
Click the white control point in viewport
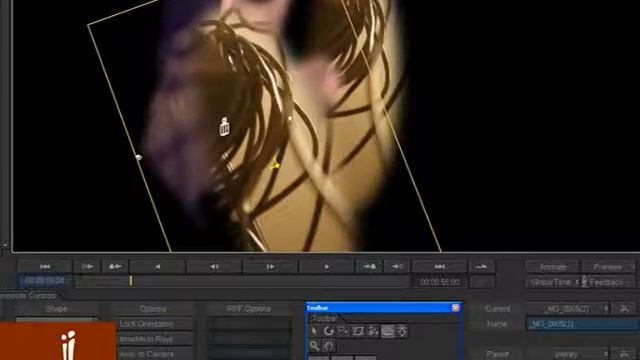click(290, 118)
